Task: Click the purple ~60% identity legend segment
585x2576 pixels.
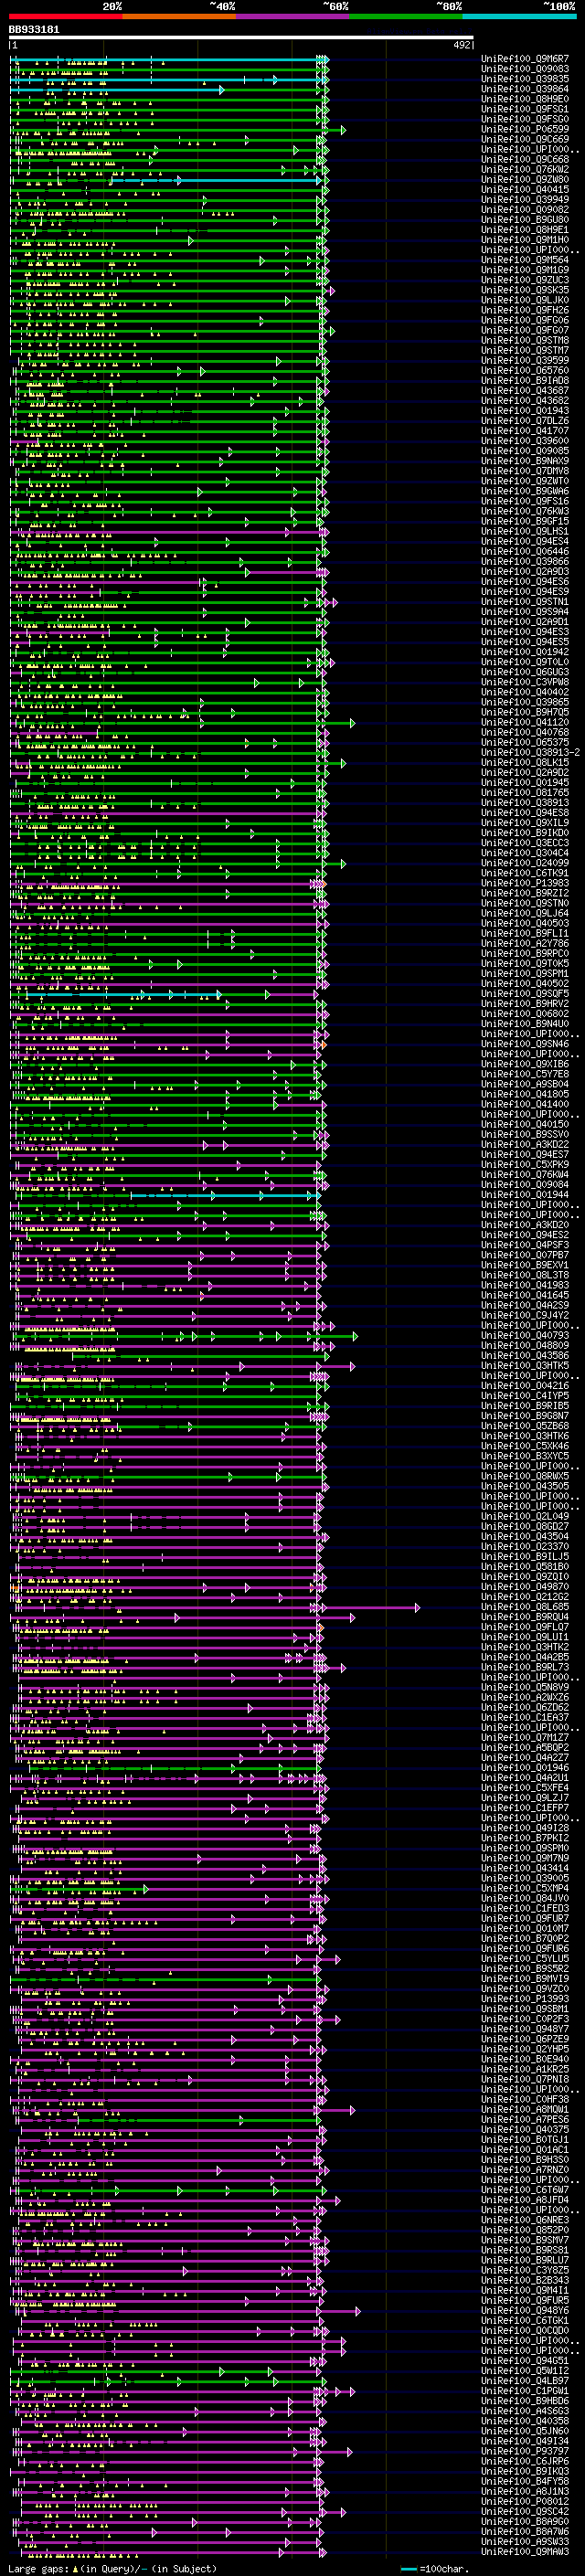Action: (x=292, y=16)
